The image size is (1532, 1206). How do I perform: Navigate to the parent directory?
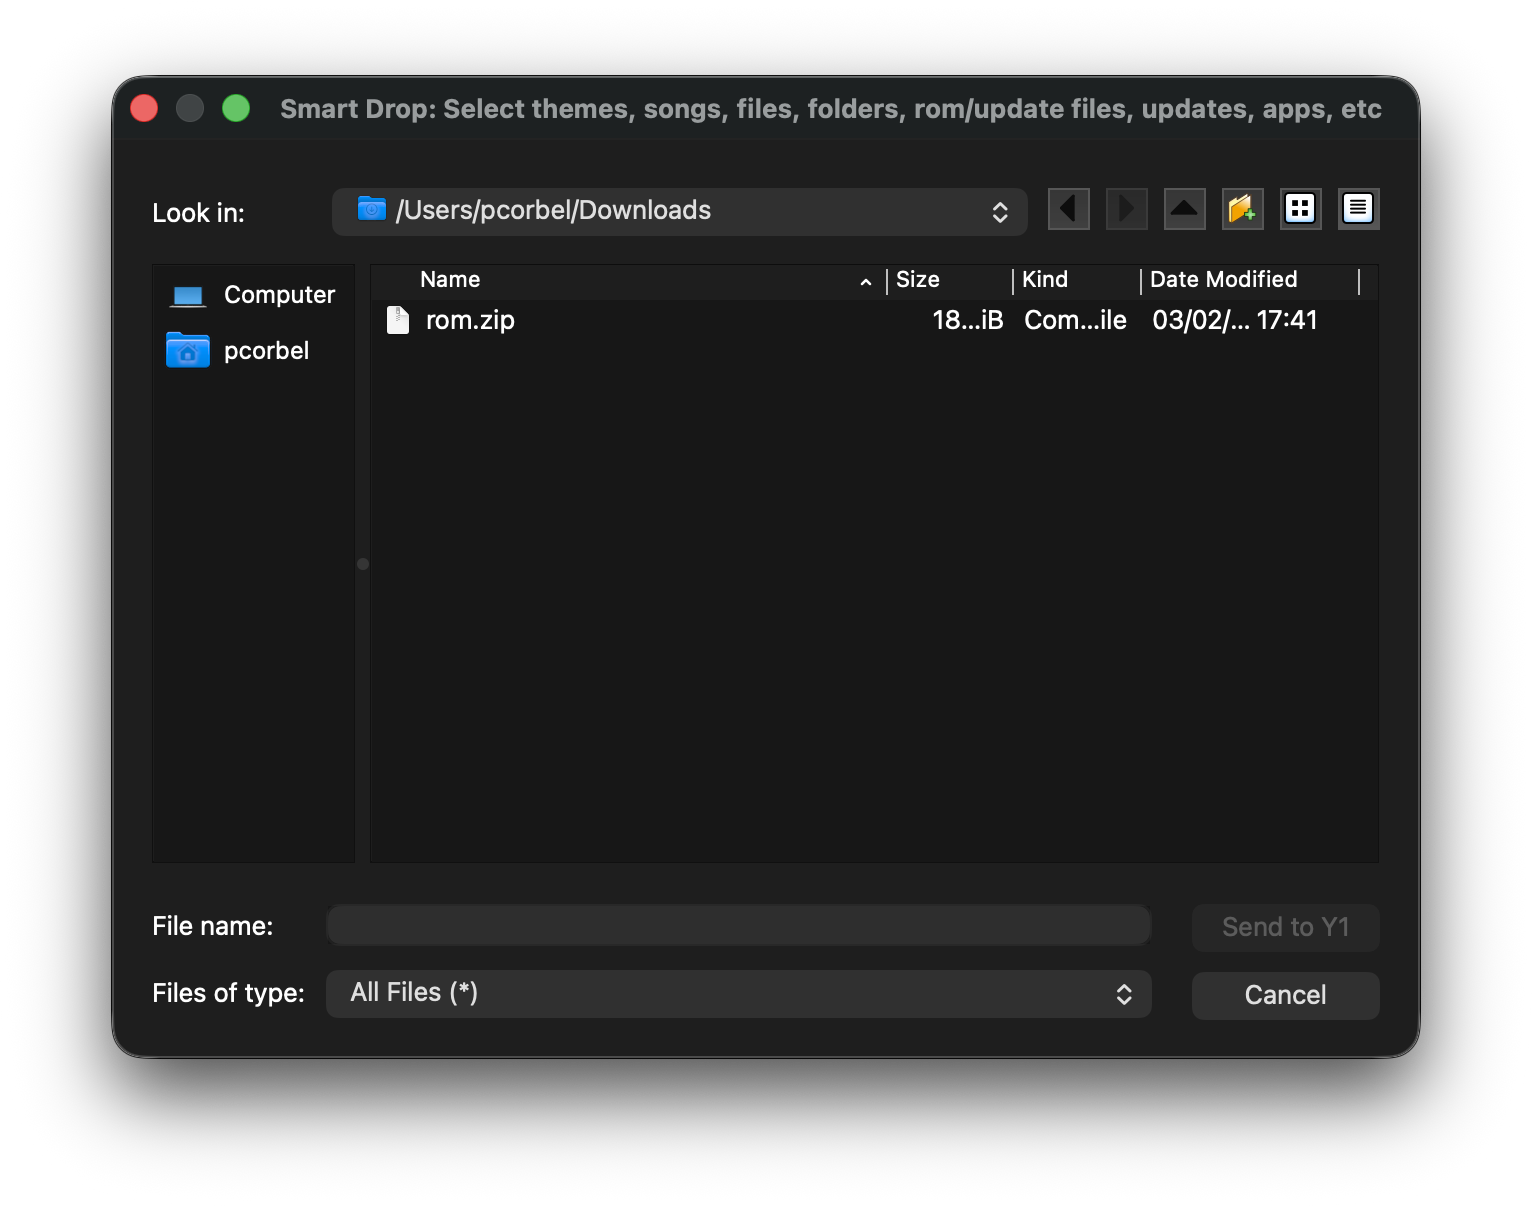point(1184,209)
